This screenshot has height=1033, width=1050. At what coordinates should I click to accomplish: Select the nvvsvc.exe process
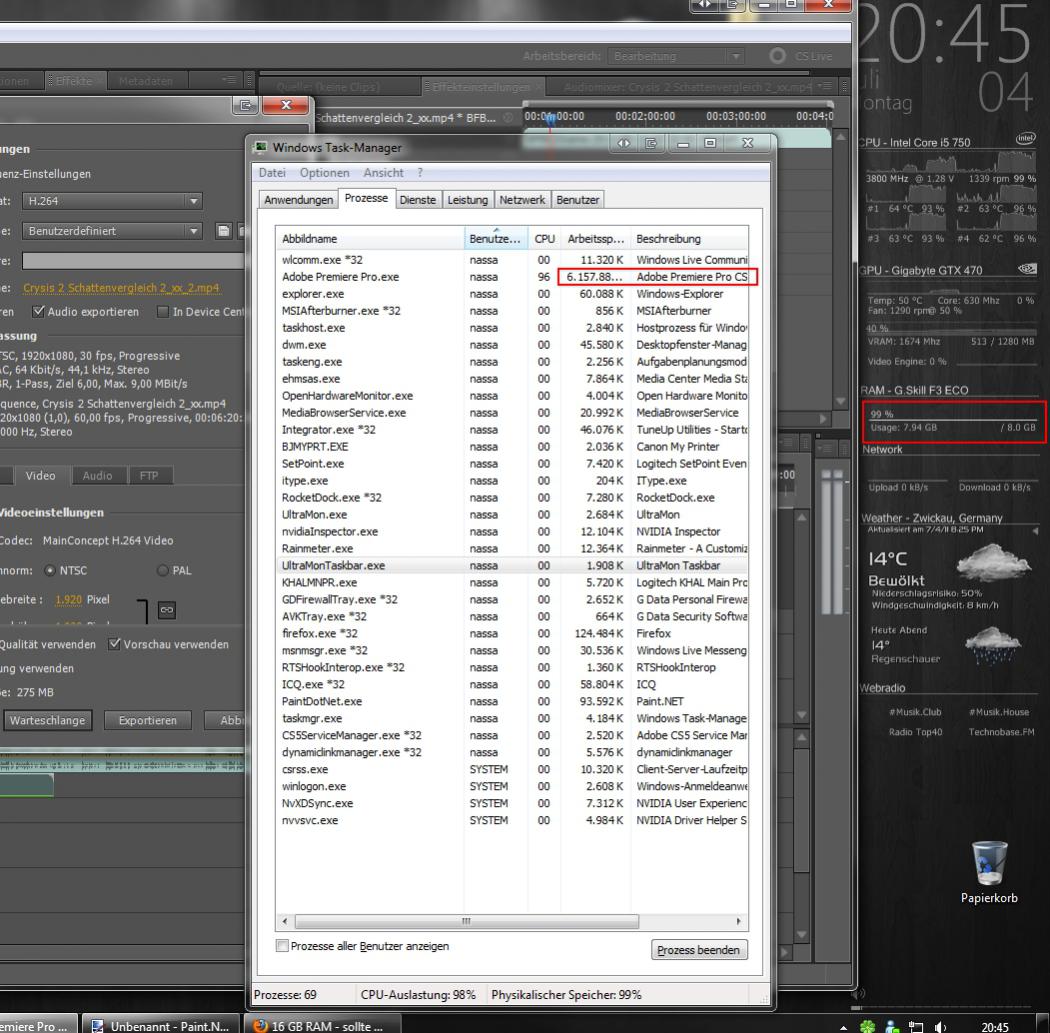(x=512, y=820)
